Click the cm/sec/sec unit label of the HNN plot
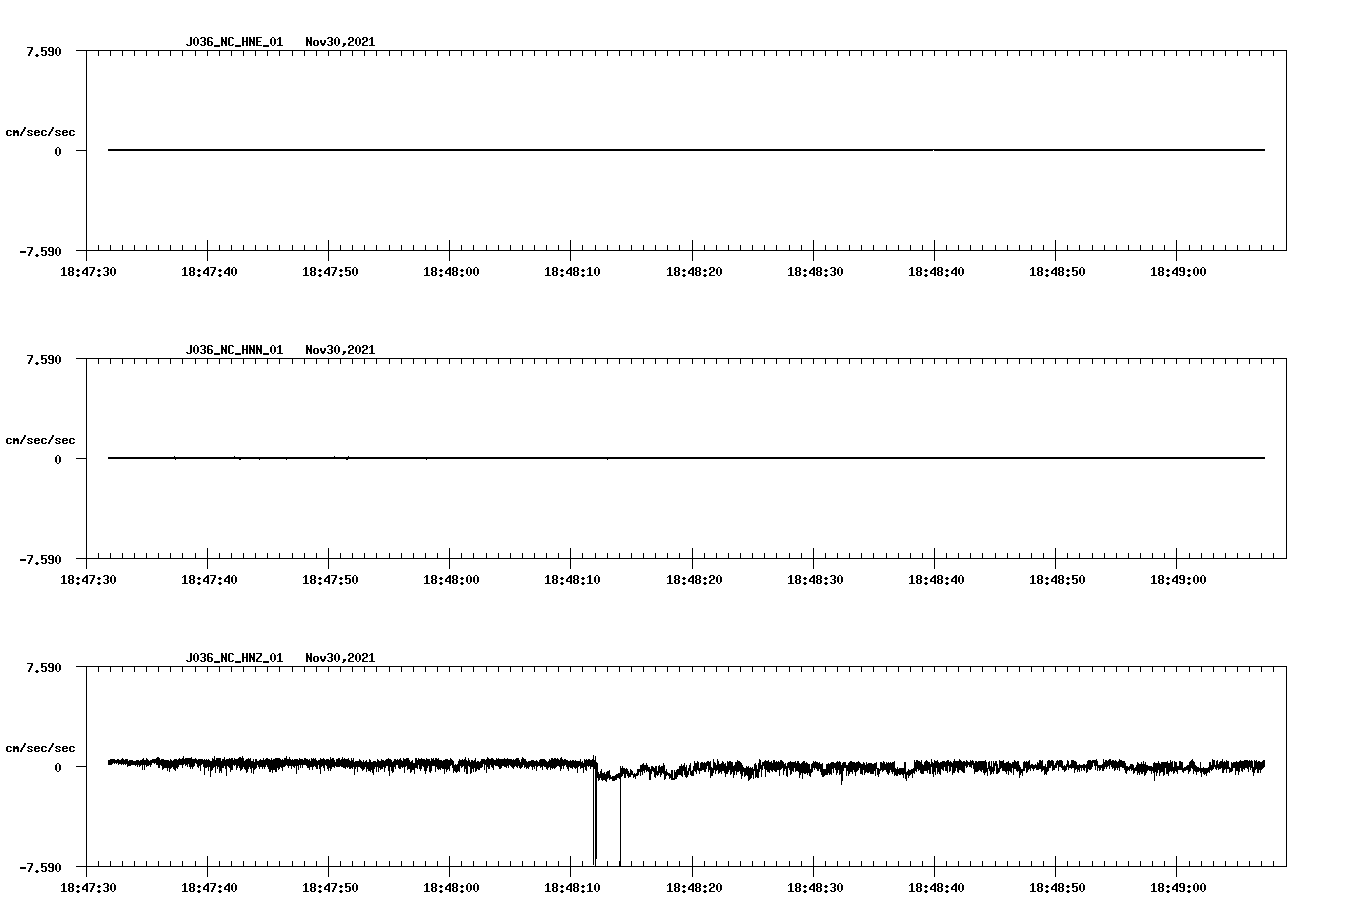 click(40, 440)
